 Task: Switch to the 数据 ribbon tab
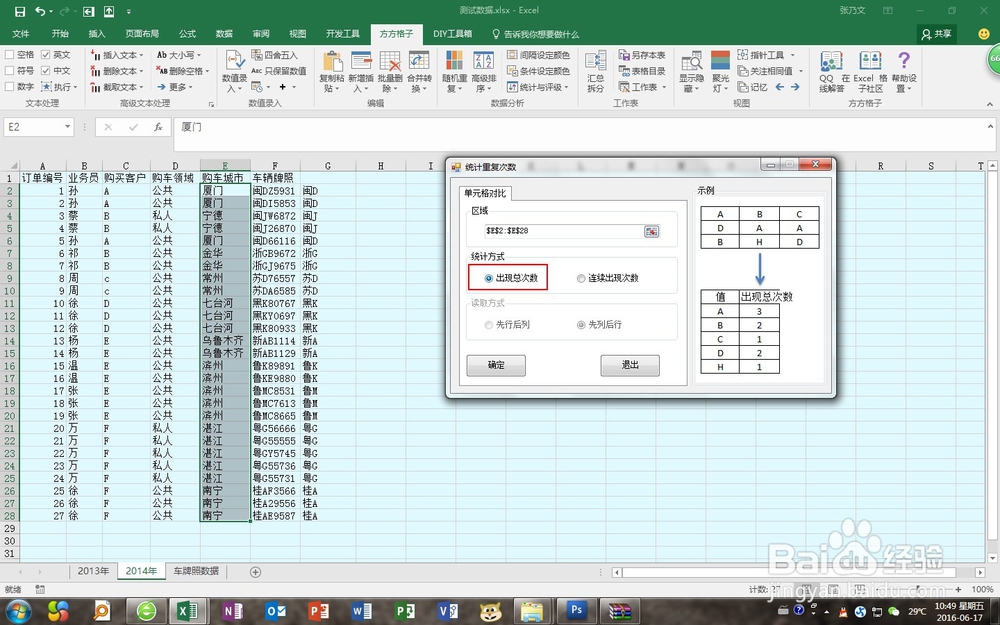tap(224, 34)
